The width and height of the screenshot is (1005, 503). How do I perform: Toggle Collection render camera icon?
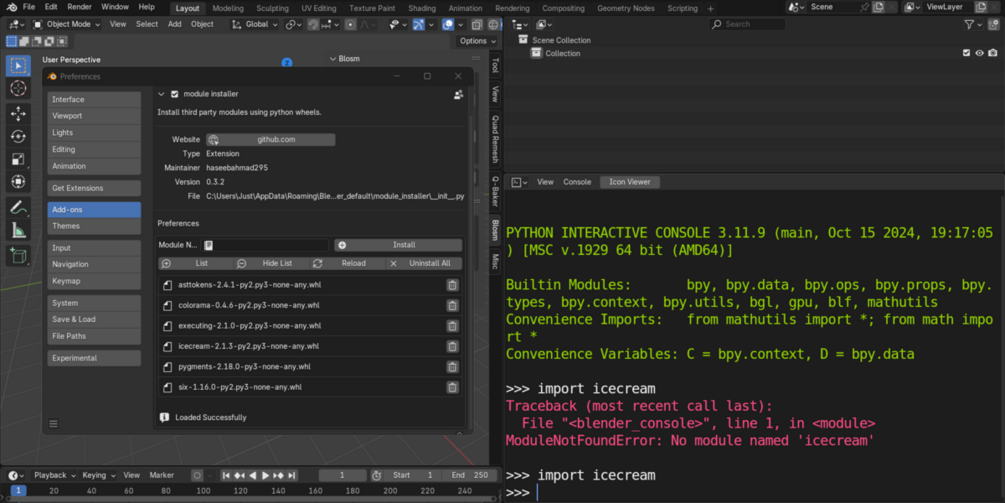pyautogui.click(x=993, y=53)
